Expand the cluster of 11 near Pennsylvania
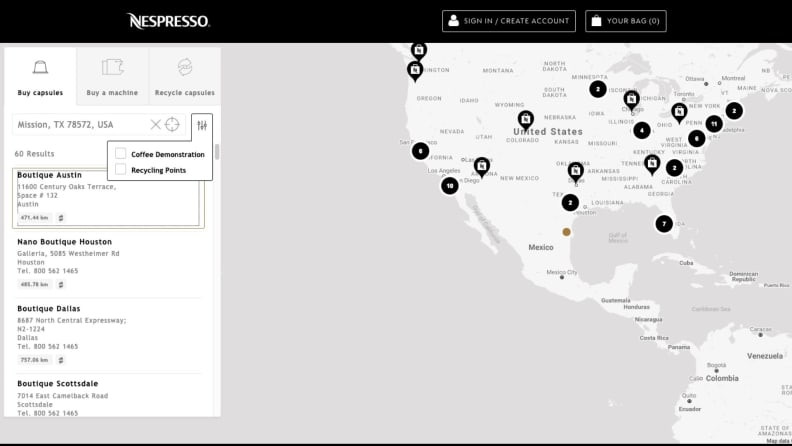This screenshot has width=792, height=446. tap(714, 124)
